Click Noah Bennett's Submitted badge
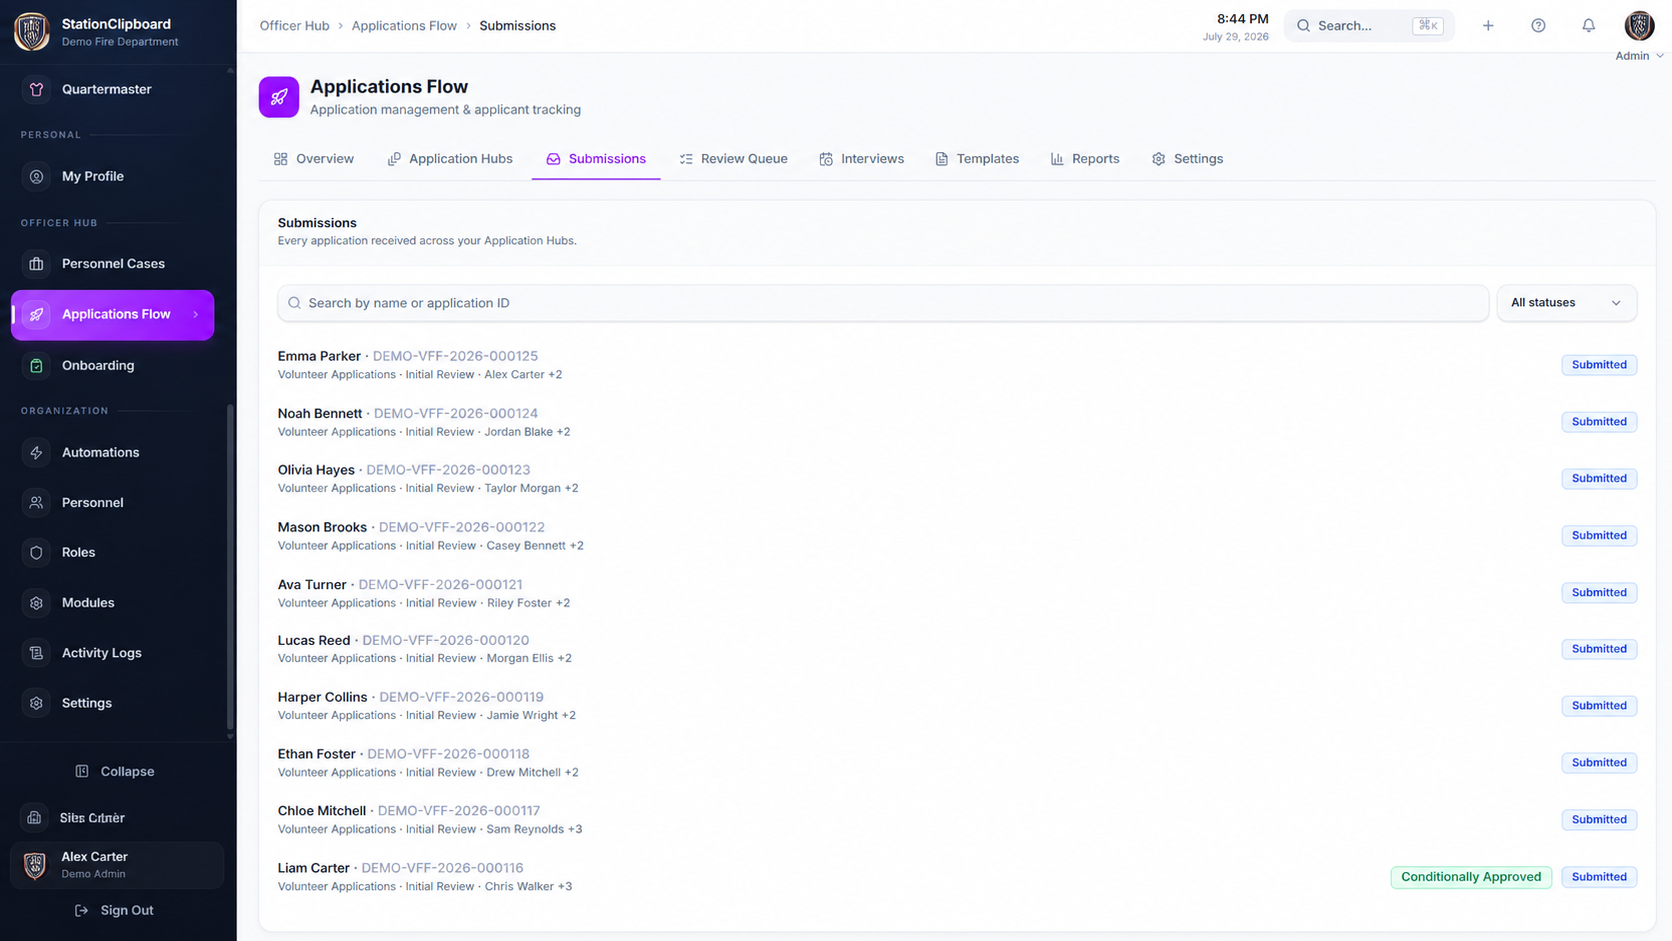This screenshot has height=941, width=1672. coord(1599,422)
